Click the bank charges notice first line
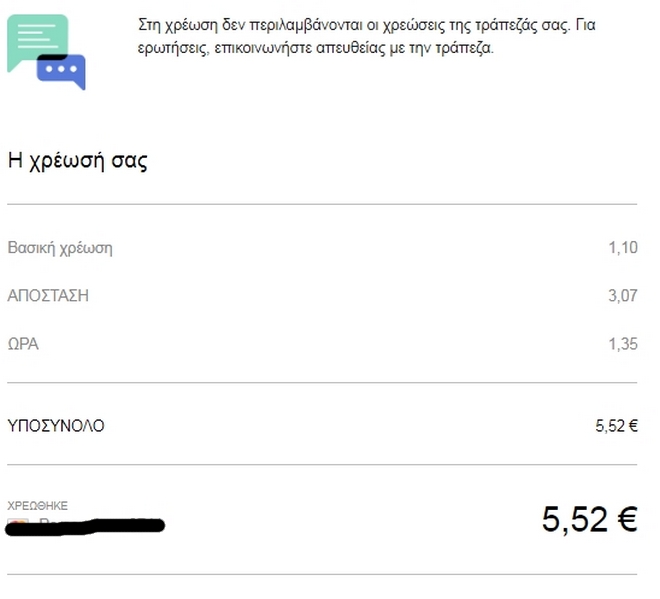 point(366,26)
